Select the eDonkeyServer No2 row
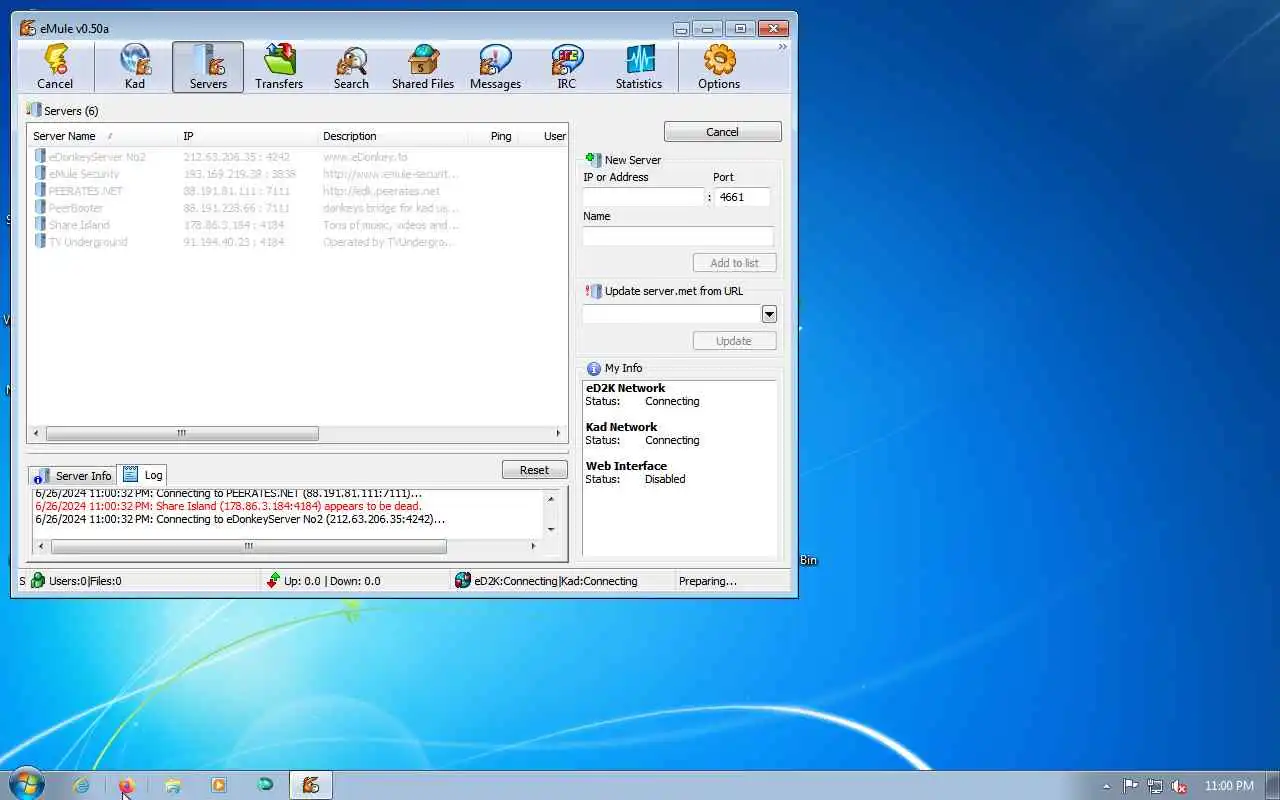1280x800 pixels. 297,157
